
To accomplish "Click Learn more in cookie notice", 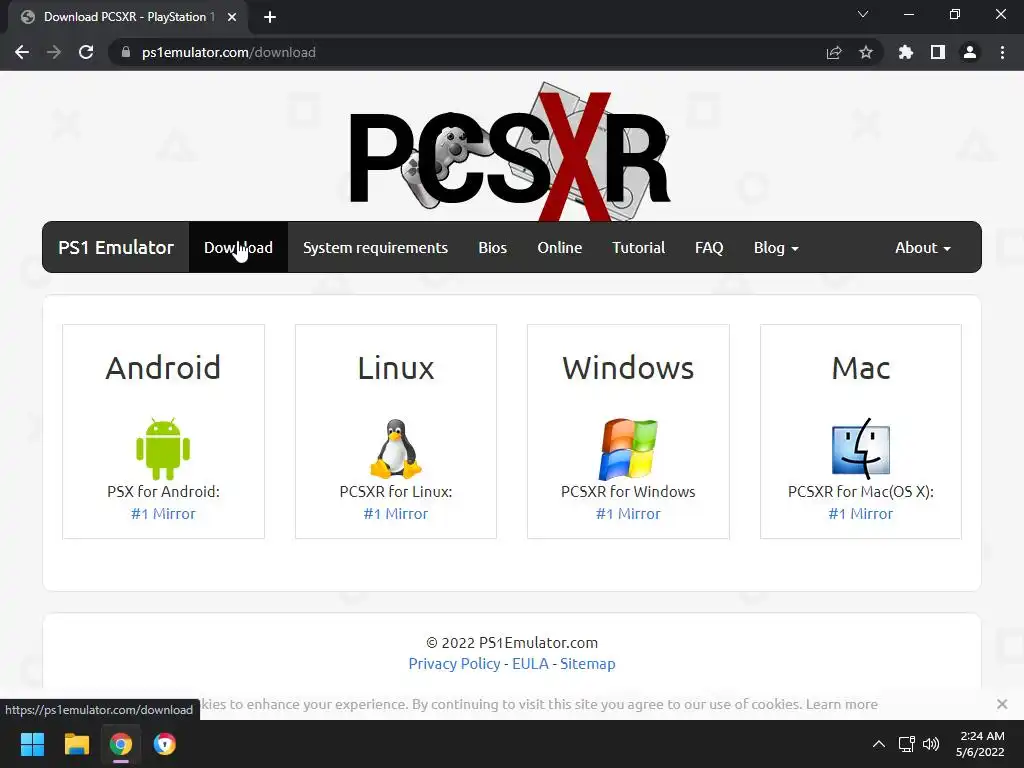I will (x=842, y=704).
